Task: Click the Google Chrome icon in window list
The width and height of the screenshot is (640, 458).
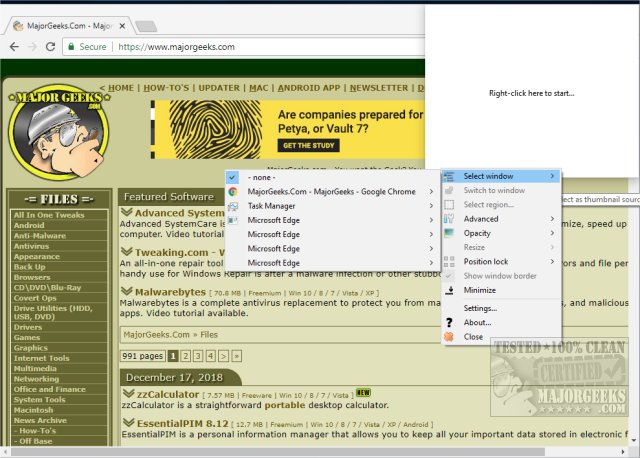Action: click(233, 191)
